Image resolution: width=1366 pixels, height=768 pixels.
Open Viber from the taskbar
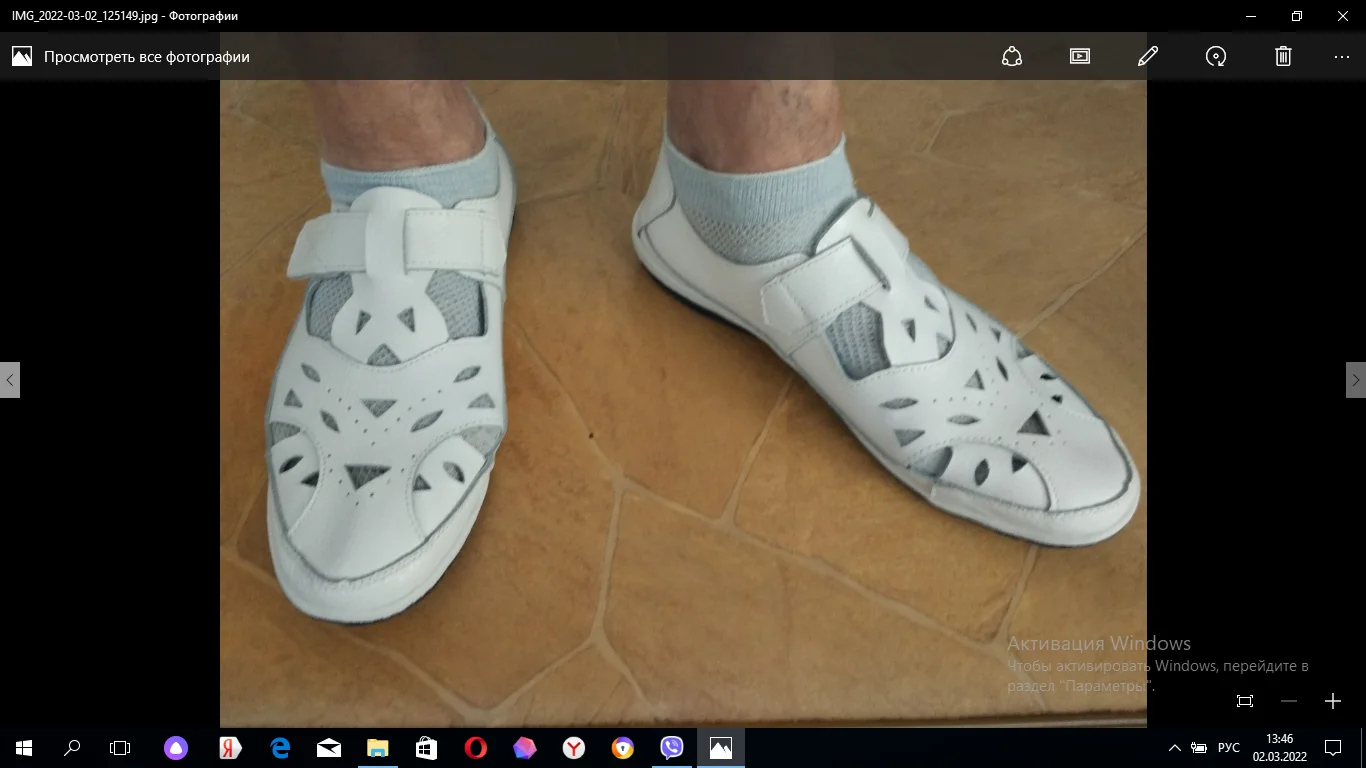click(672, 748)
